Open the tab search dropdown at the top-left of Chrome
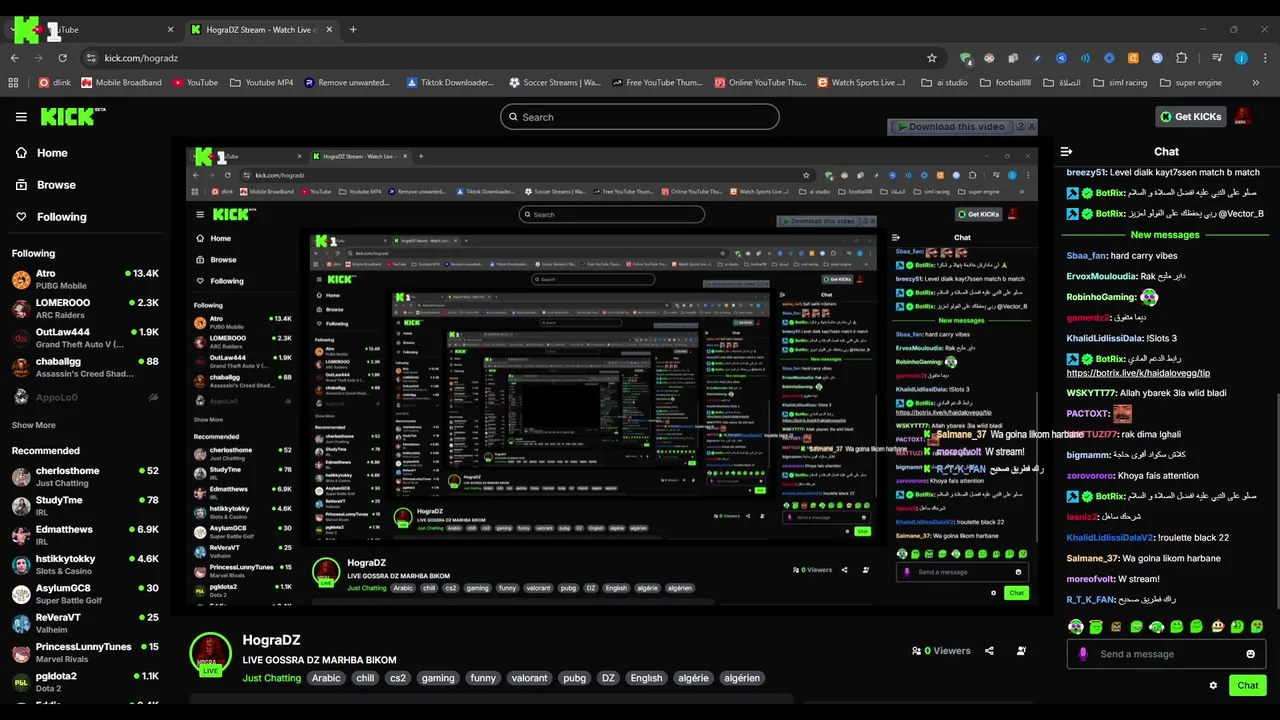This screenshot has height=720, width=1280. (12, 30)
